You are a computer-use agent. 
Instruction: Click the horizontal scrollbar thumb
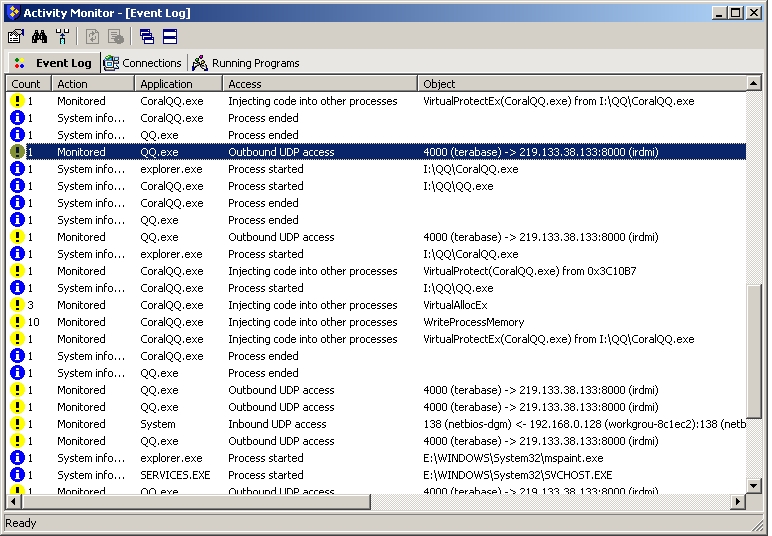click(196, 502)
